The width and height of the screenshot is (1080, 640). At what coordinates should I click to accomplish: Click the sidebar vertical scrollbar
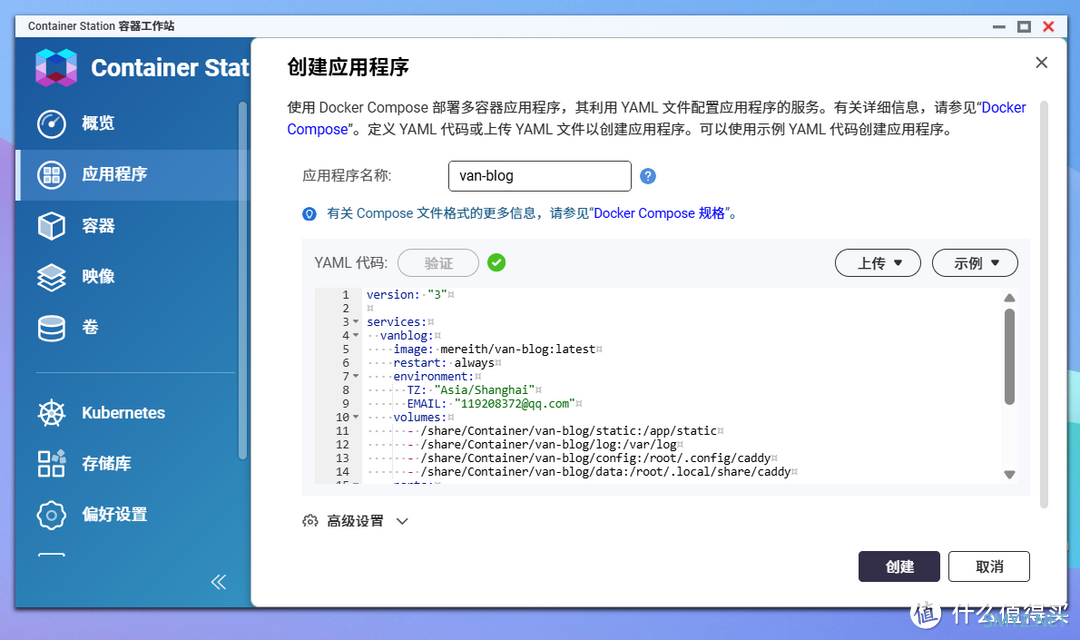(242, 280)
